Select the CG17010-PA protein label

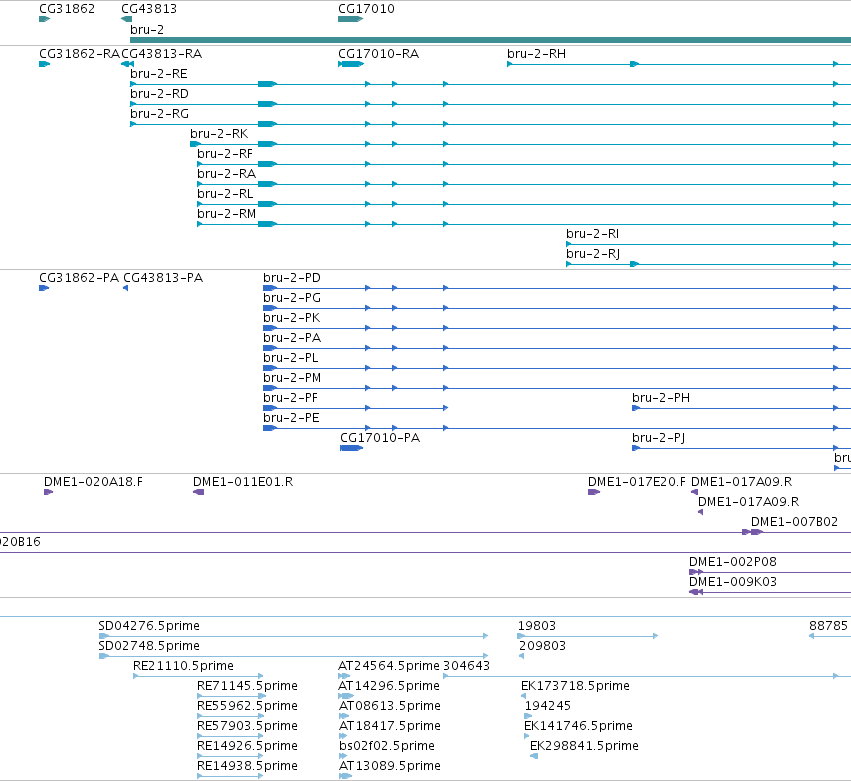(x=380, y=438)
